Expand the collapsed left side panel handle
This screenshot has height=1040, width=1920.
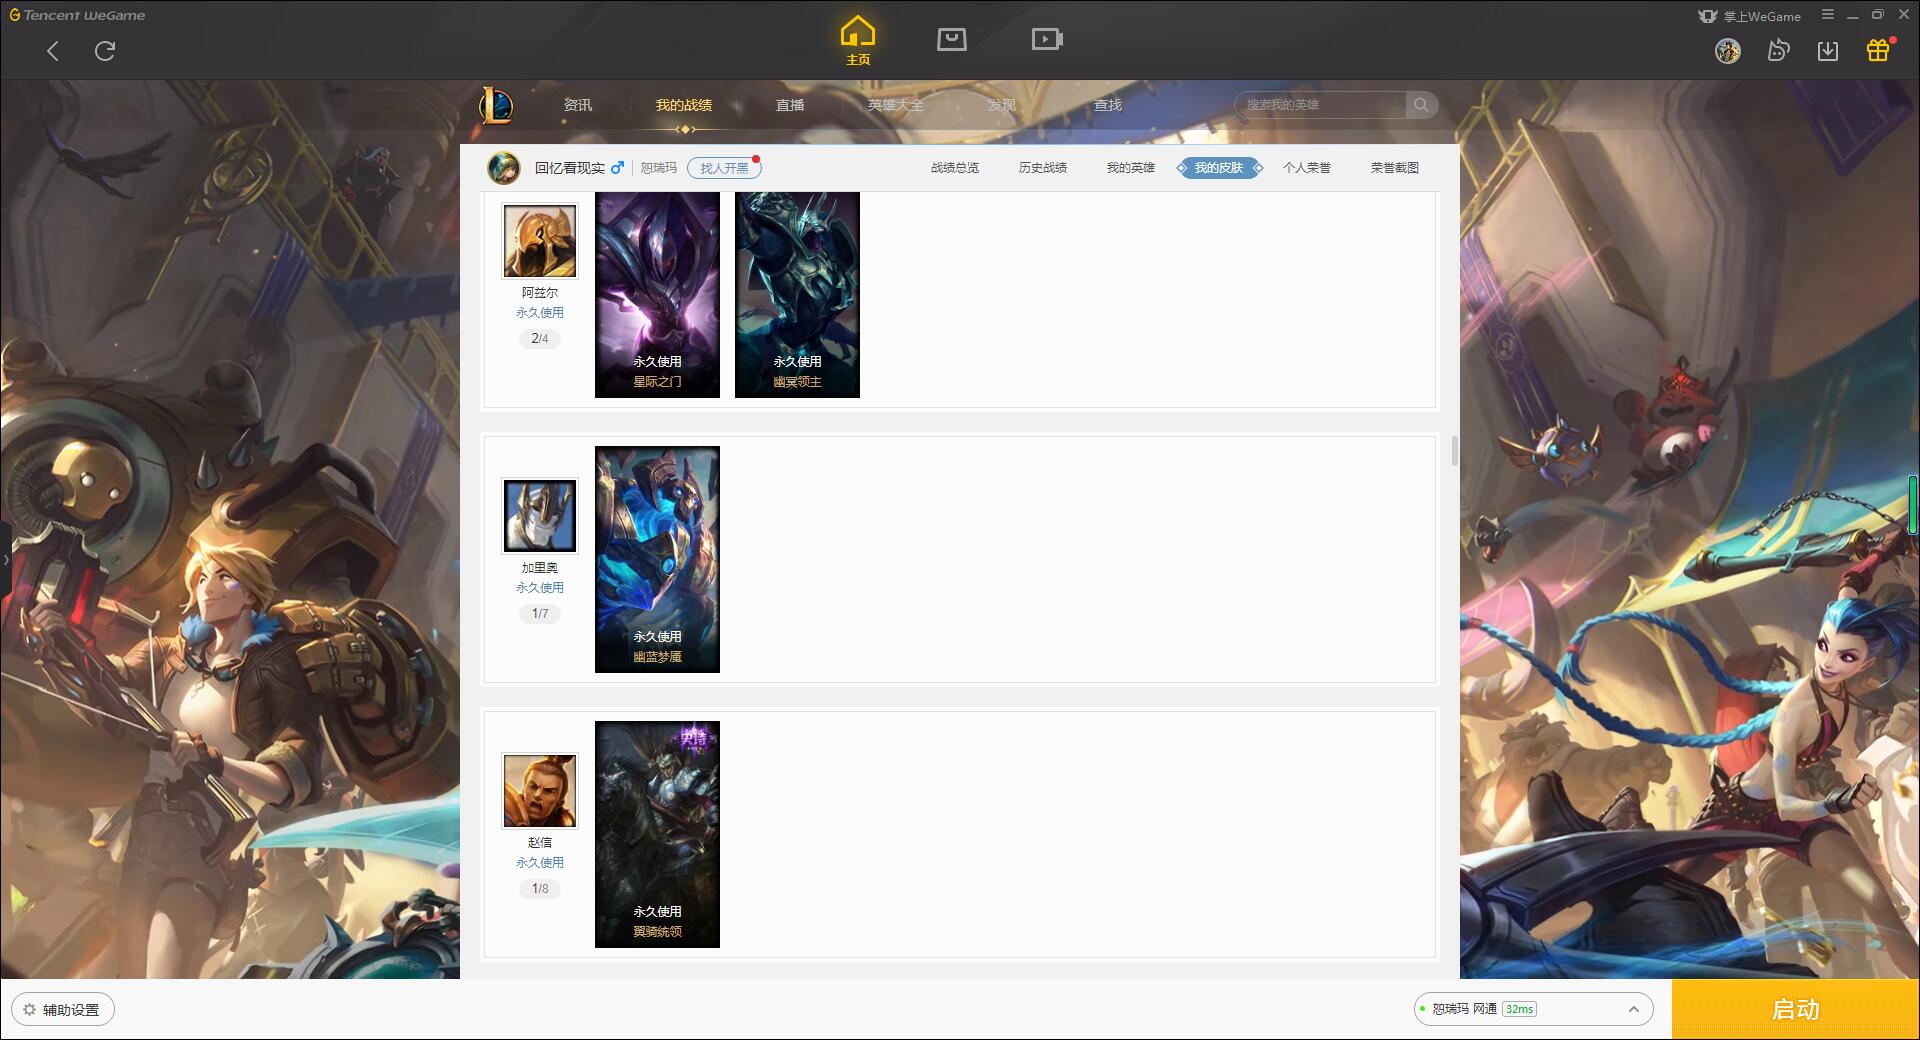pos(5,560)
